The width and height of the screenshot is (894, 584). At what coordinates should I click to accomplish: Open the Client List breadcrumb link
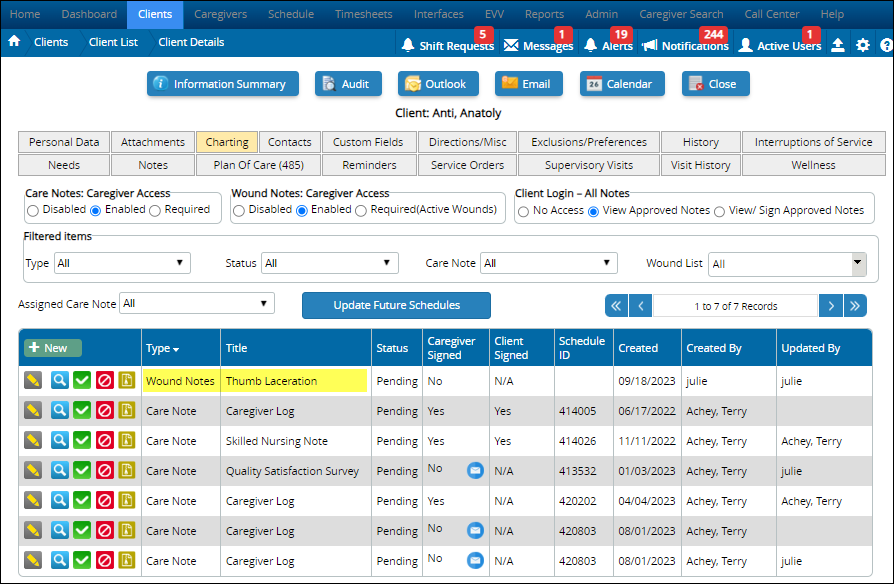point(113,42)
